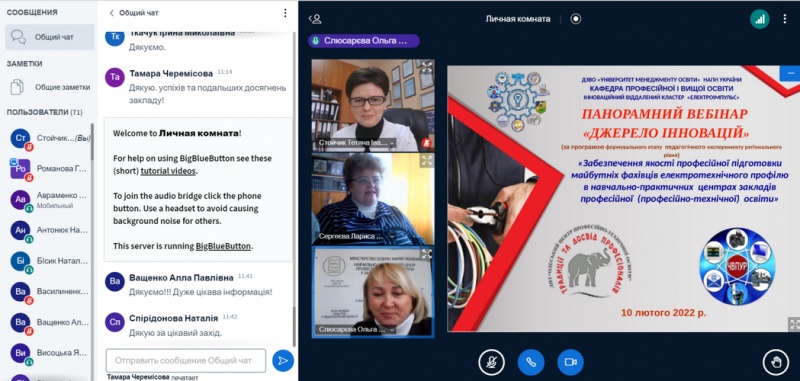The image size is (800, 381).
Task: Click the Ва avatar next to Ващенко Алла Павлівна message
Action: coord(115,282)
